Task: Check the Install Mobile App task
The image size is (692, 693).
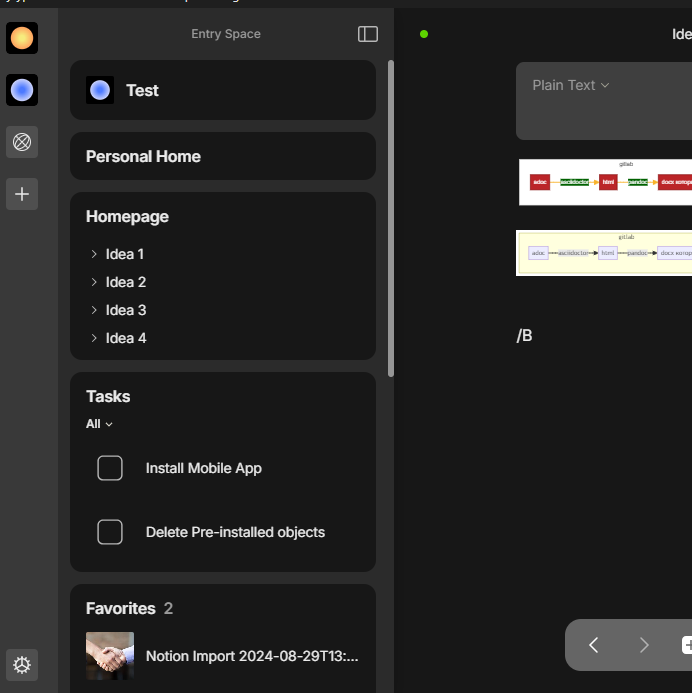Action: point(110,468)
